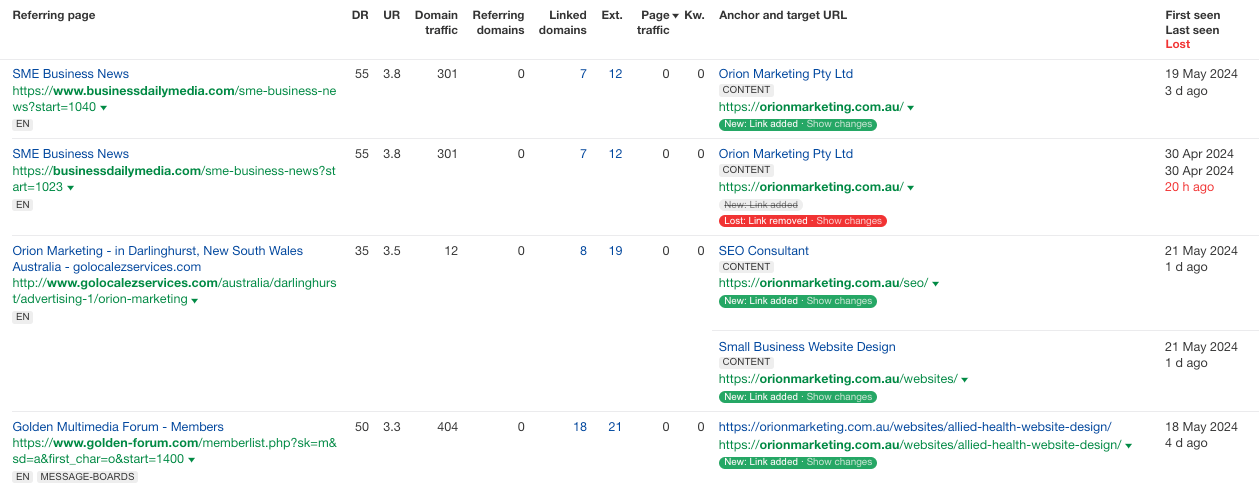Sort by UR column header
Screen dimensions: 1259x490
click(x=392, y=16)
